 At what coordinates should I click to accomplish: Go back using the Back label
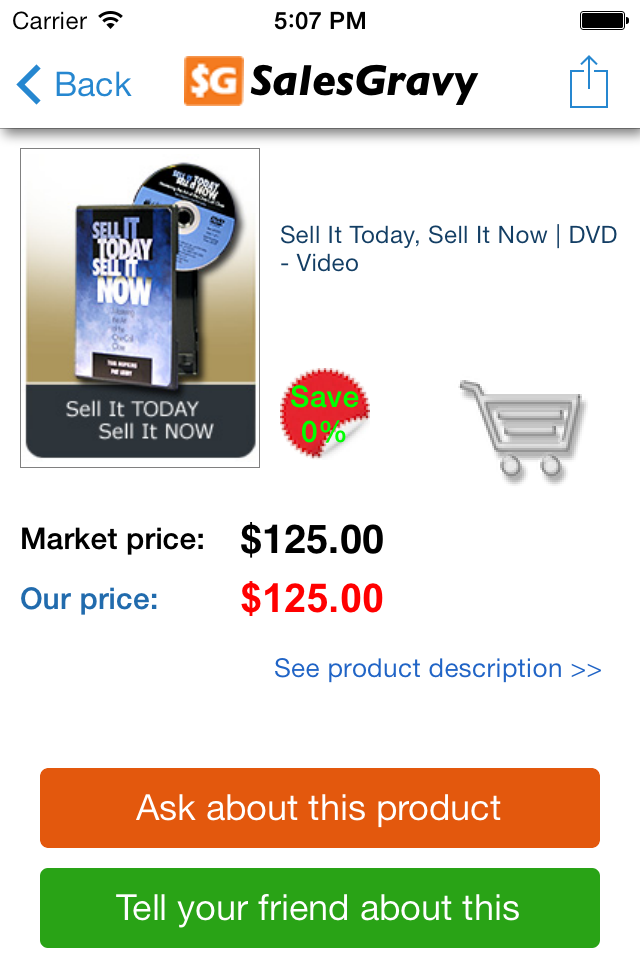[x=93, y=84]
